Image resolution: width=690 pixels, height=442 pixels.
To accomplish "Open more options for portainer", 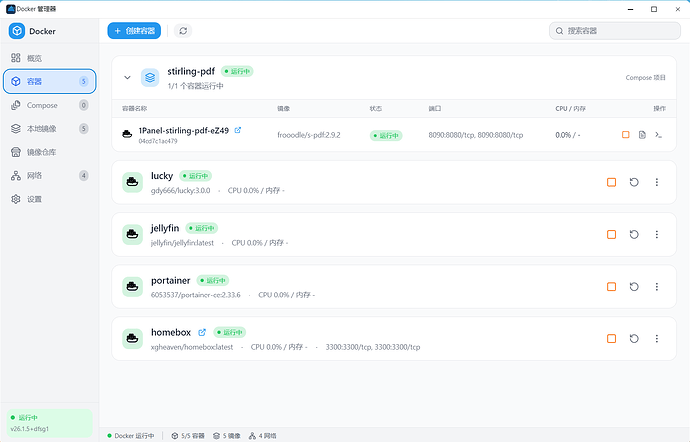I will 657,287.
